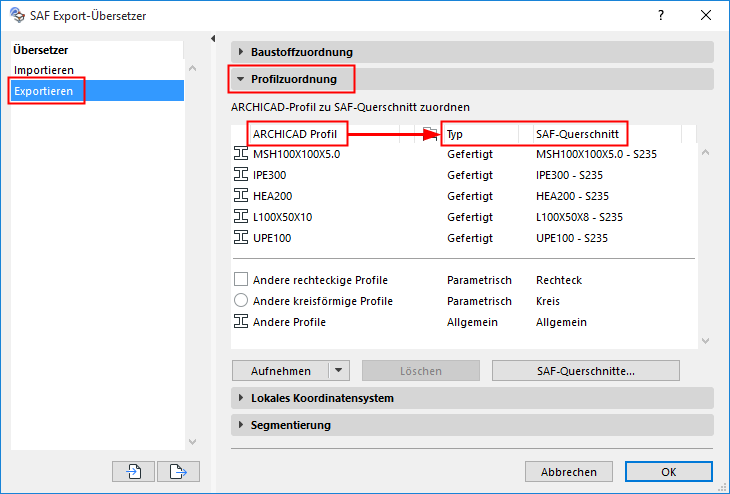This screenshot has width=730, height=494.
Task: Click the SAF Export-Übersetzer title bar icon
Action: [17, 15]
